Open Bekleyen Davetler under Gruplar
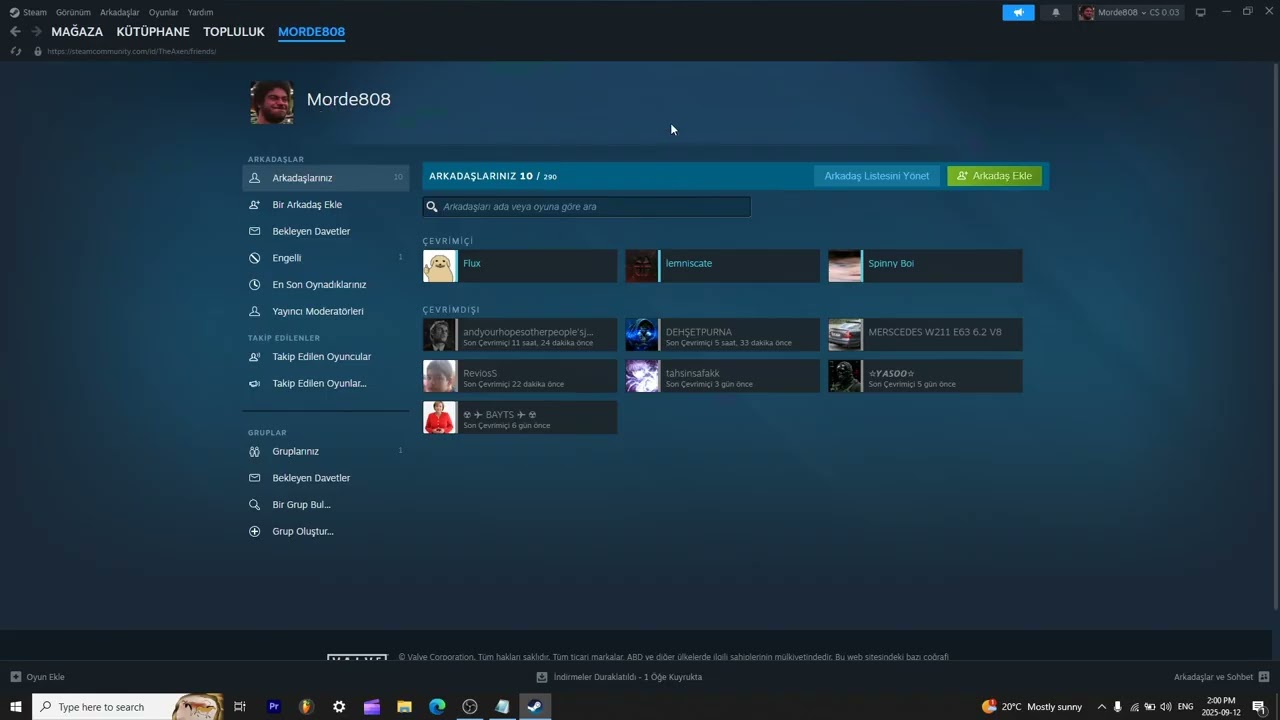1280x720 pixels. pyautogui.click(x=326, y=478)
